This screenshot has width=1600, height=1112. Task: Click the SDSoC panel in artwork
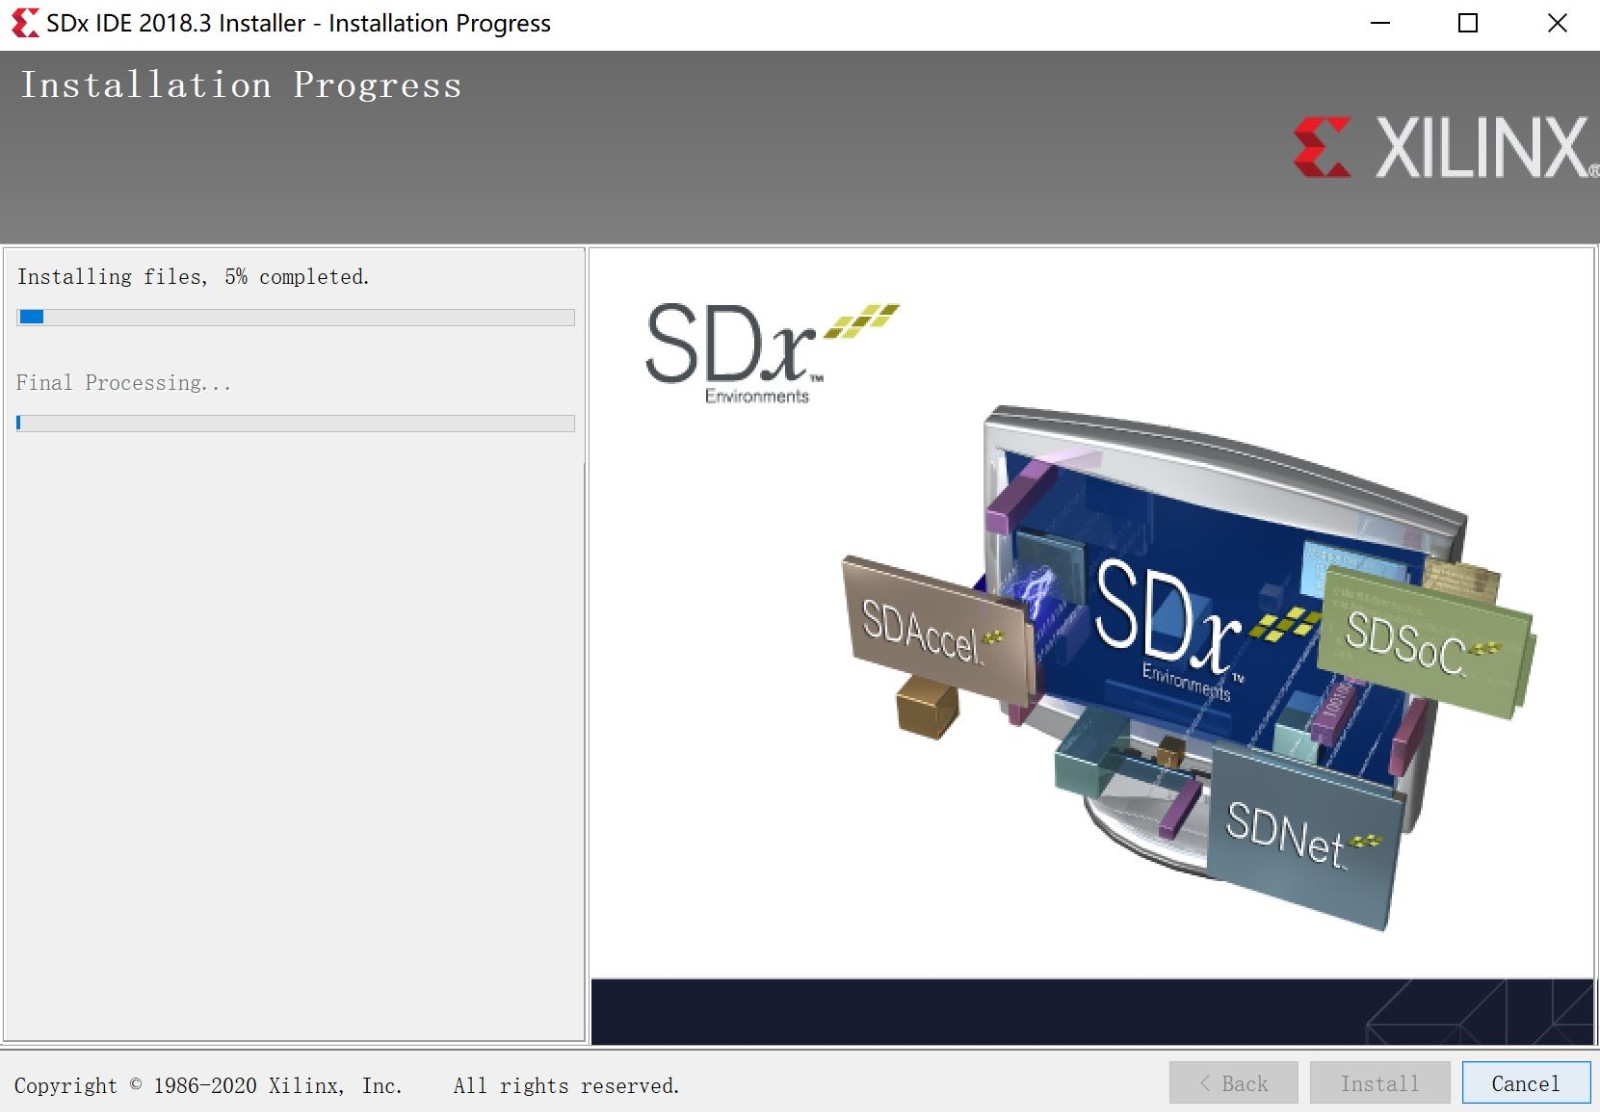pyautogui.click(x=1424, y=642)
